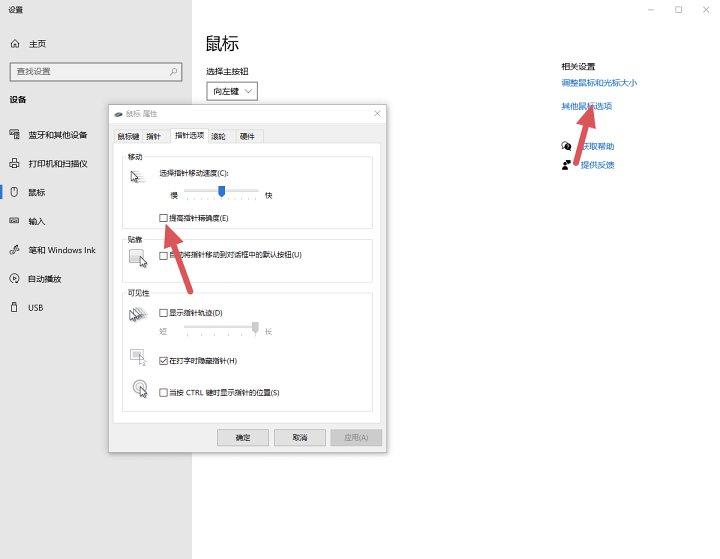Viewport: 720px width, 559px height.
Task: Click the 取消 button
Action: tap(300, 438)
